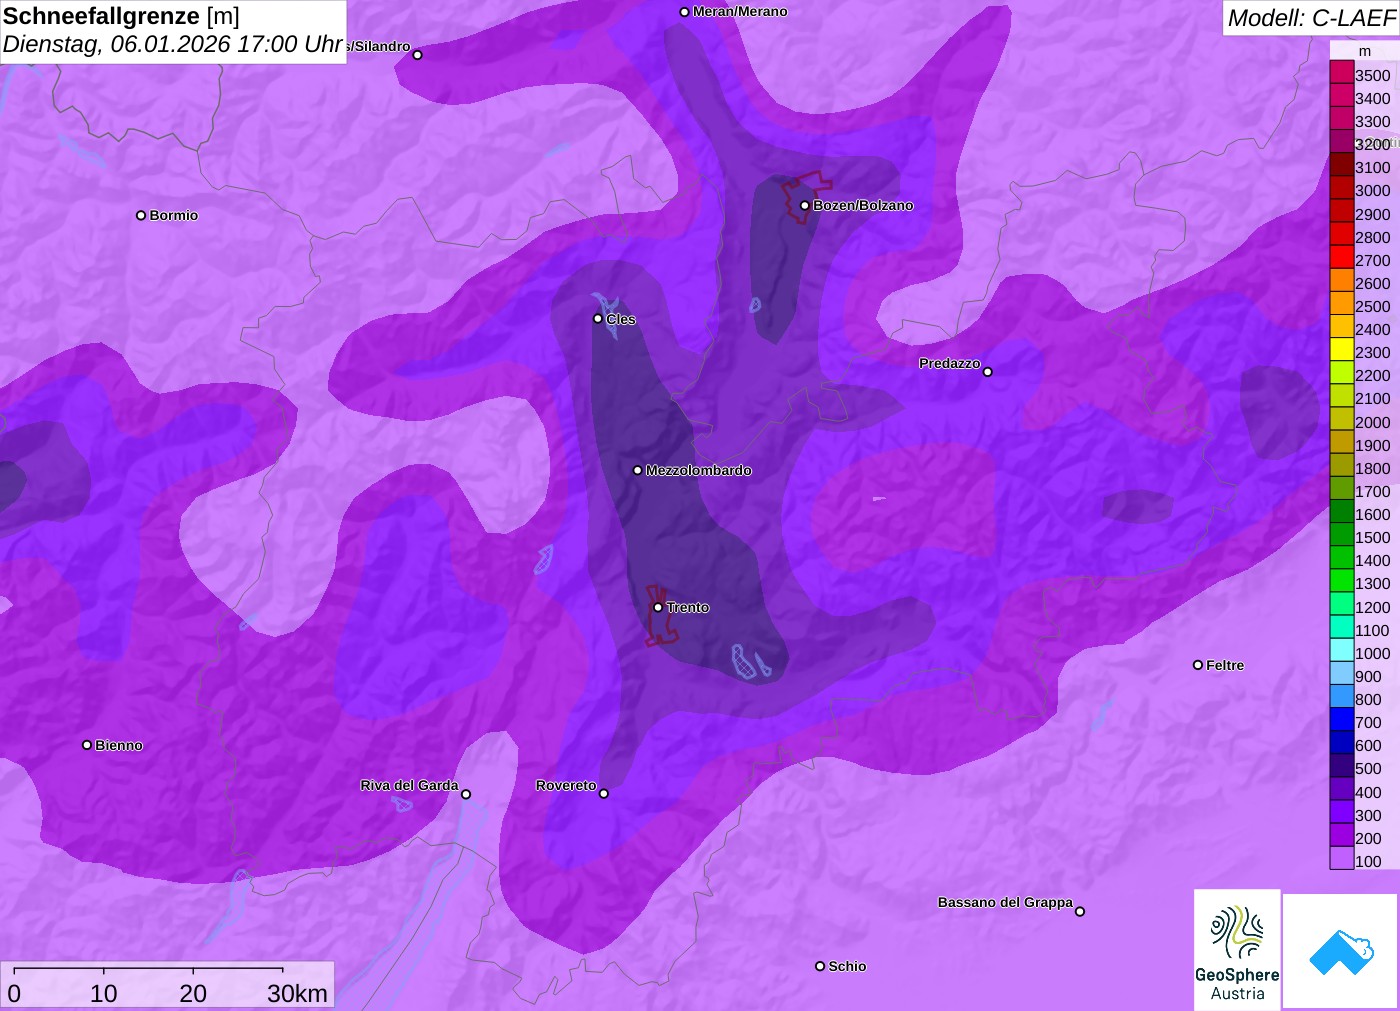1400x1011 pixels.
Task: Click the 'Mezzolombardo' label text
Action: click(699, 470)
